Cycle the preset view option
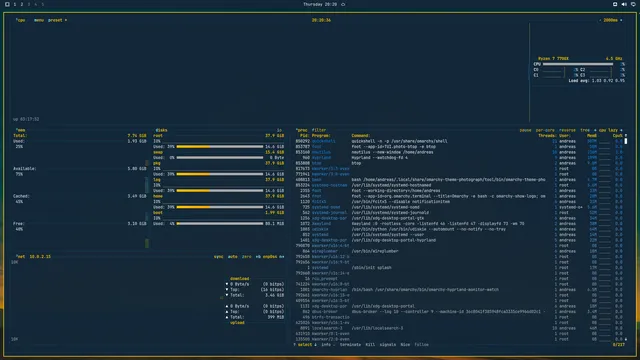The image size is (640, 360). (55, 20)
